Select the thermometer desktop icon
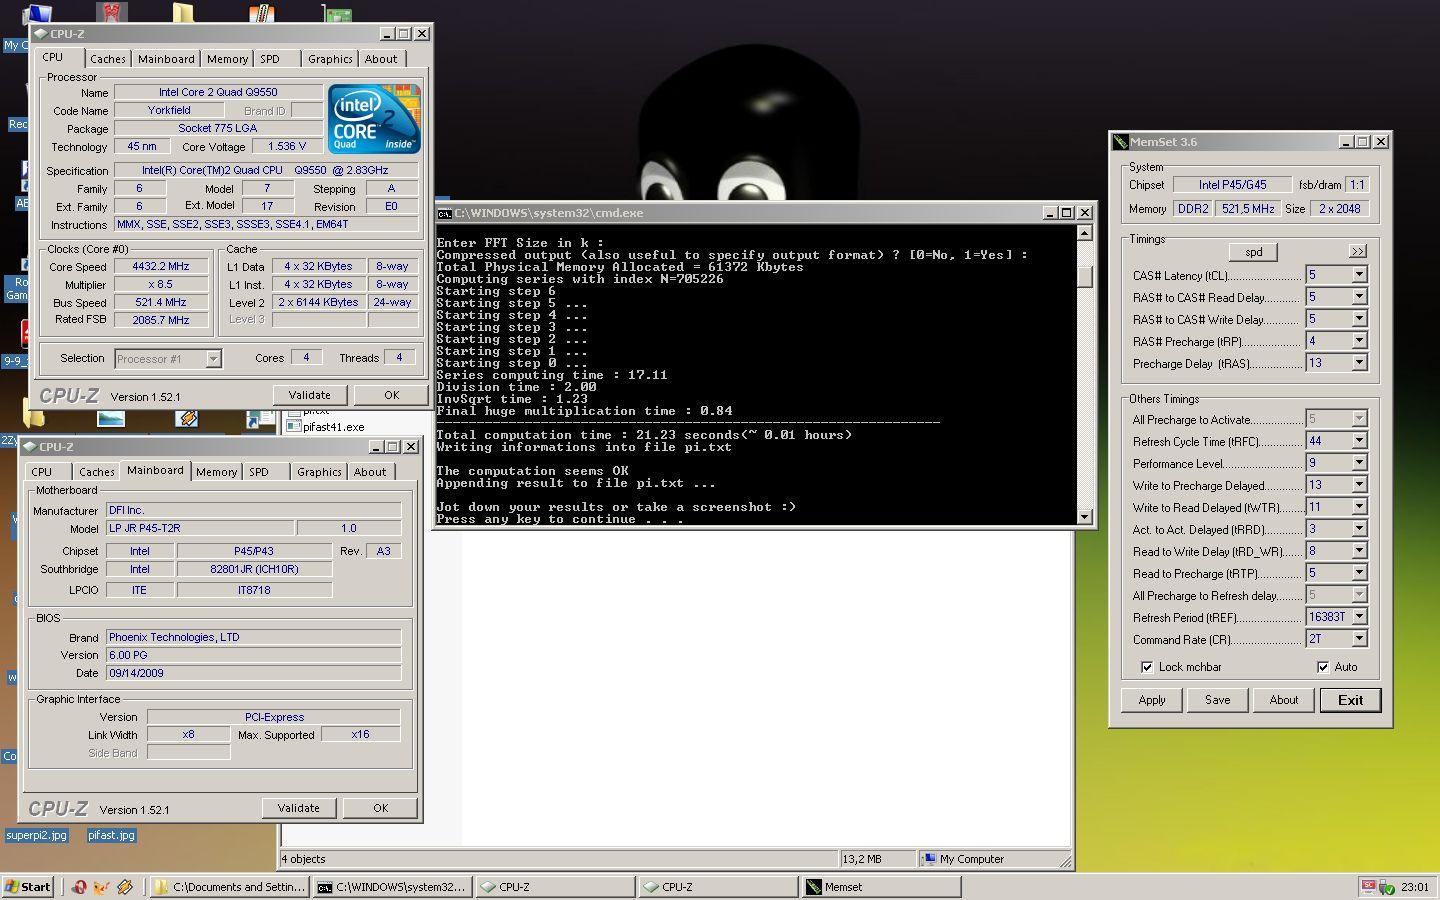 point(262,14)
